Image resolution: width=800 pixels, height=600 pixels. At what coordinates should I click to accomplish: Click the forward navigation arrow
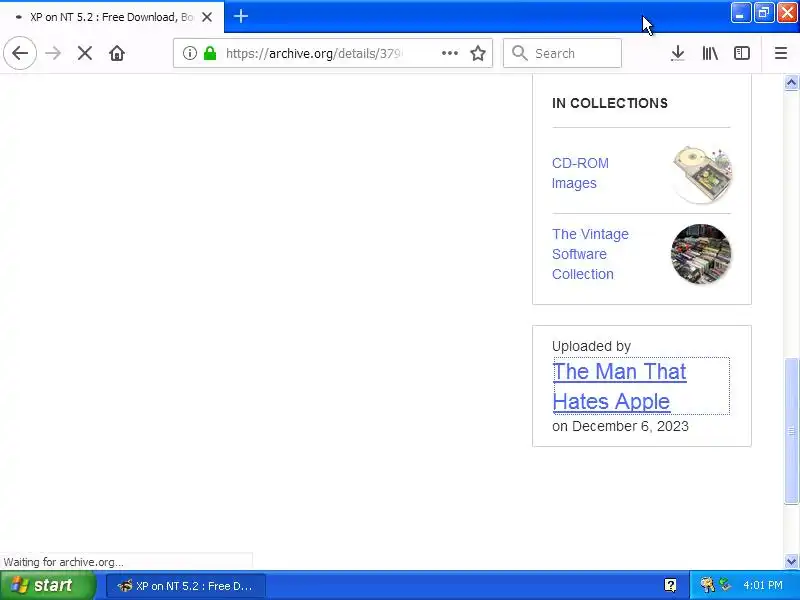tap(53, 53)
